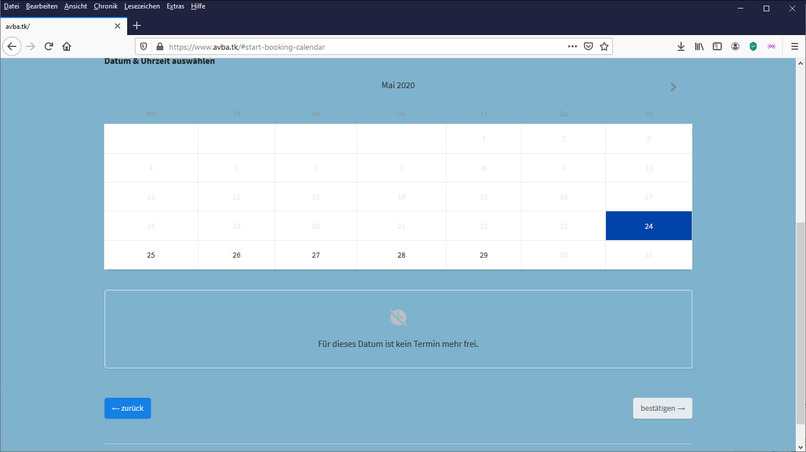Image resolution: width=806 pixels, height=452 pixels.
Task: Click the 'Datum & Uhrzeit auswählen' heading
Action: (159, 61)
